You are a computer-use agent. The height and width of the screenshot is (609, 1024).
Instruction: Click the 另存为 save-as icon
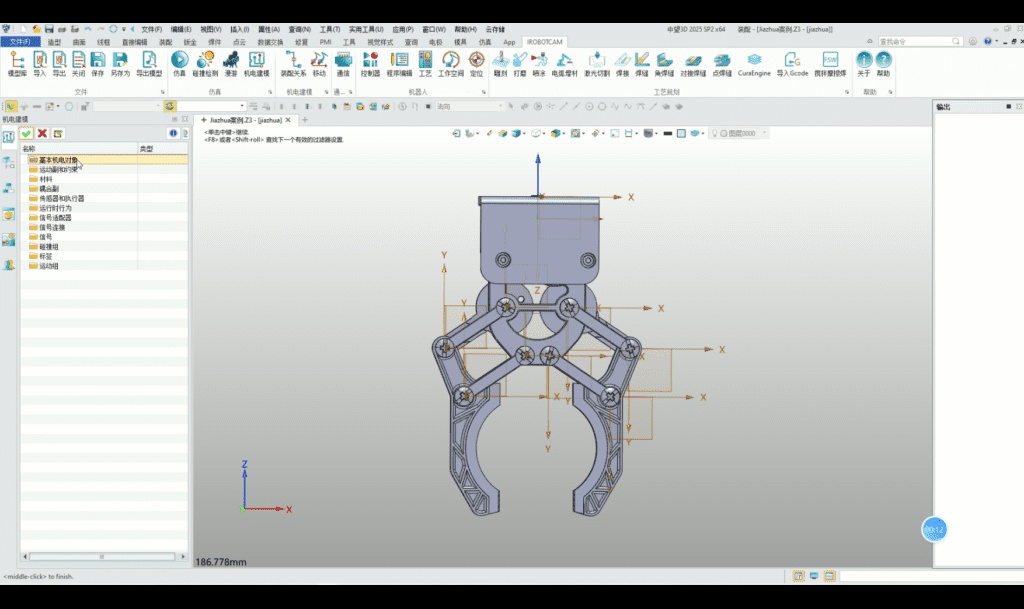[x=120, y=64]
